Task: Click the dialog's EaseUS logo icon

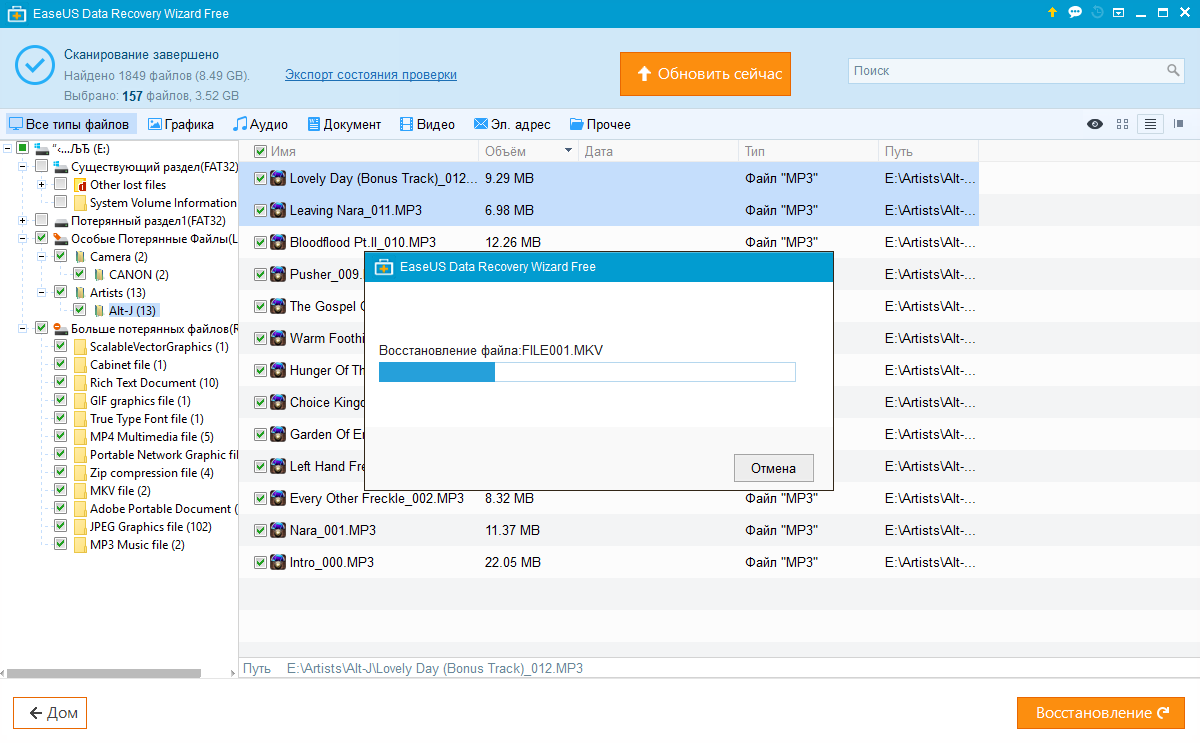Action: point(383,267)
